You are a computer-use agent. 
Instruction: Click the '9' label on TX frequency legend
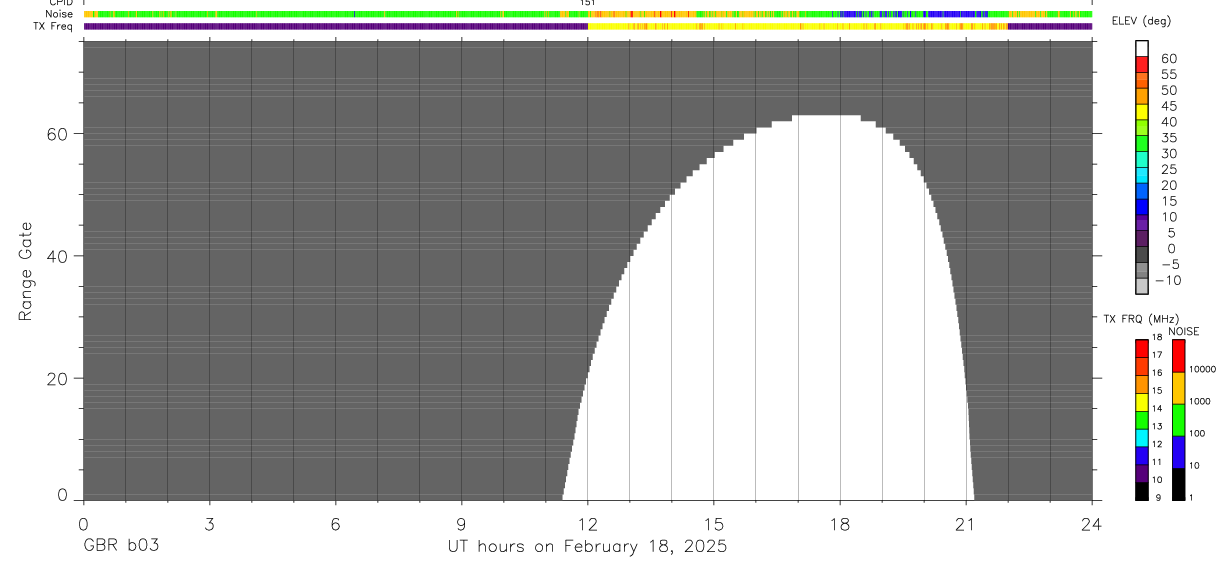tap(1157, 497)
